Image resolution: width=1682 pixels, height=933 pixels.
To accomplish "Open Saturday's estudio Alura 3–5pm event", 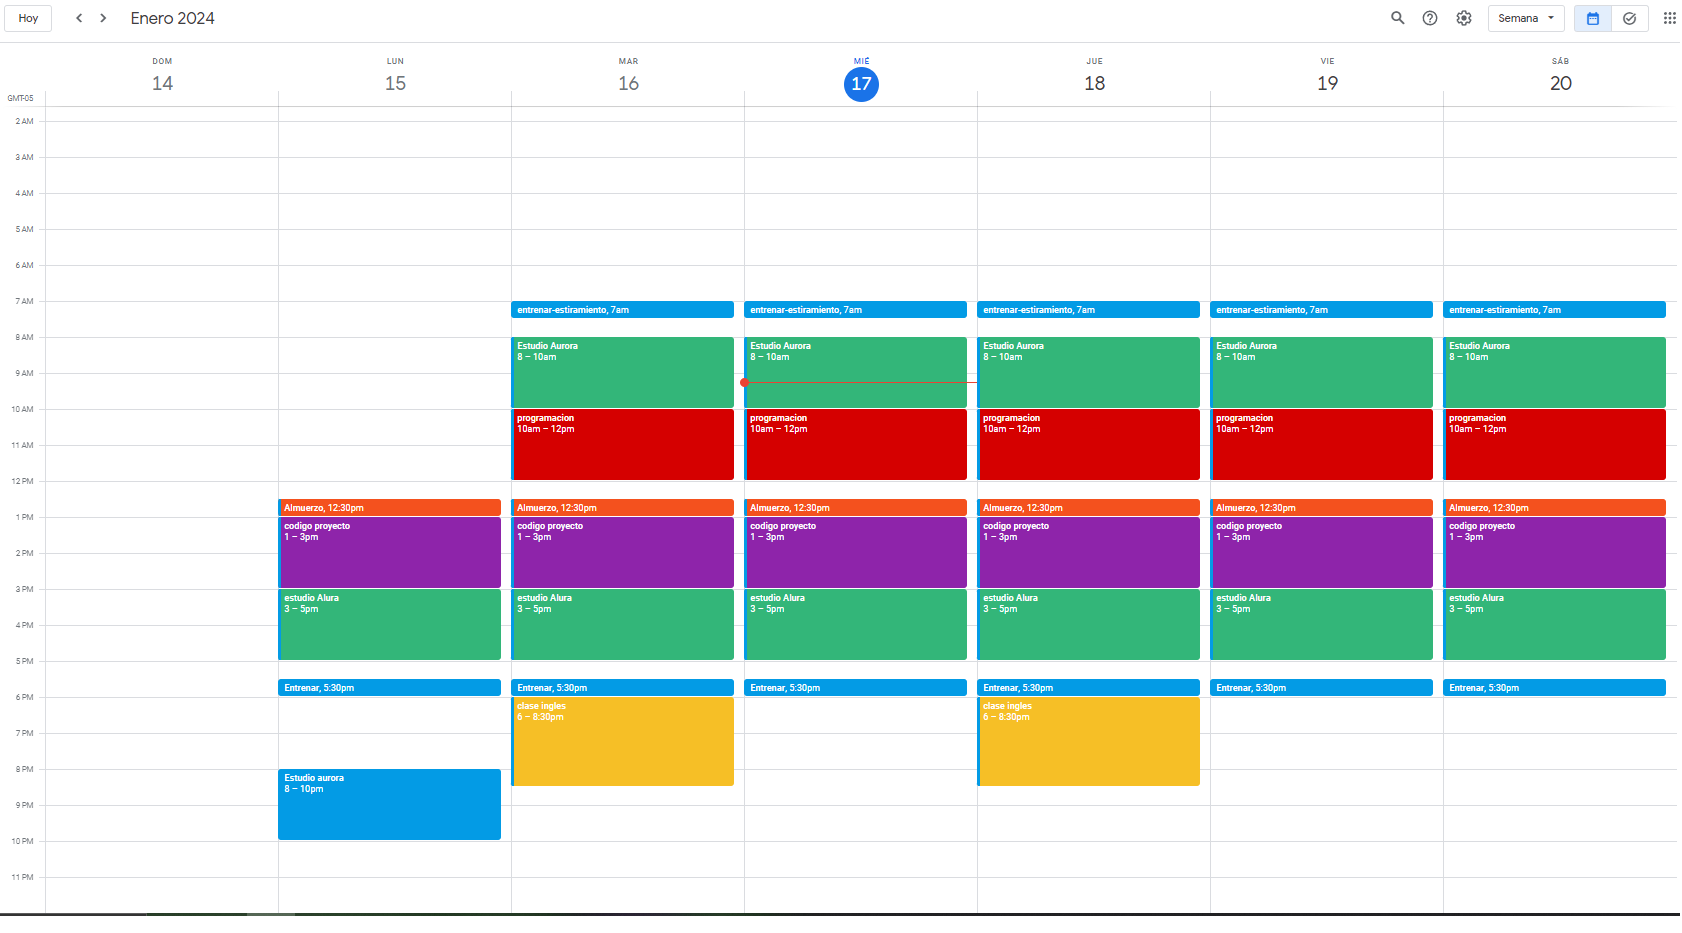I will (1554, 624).
